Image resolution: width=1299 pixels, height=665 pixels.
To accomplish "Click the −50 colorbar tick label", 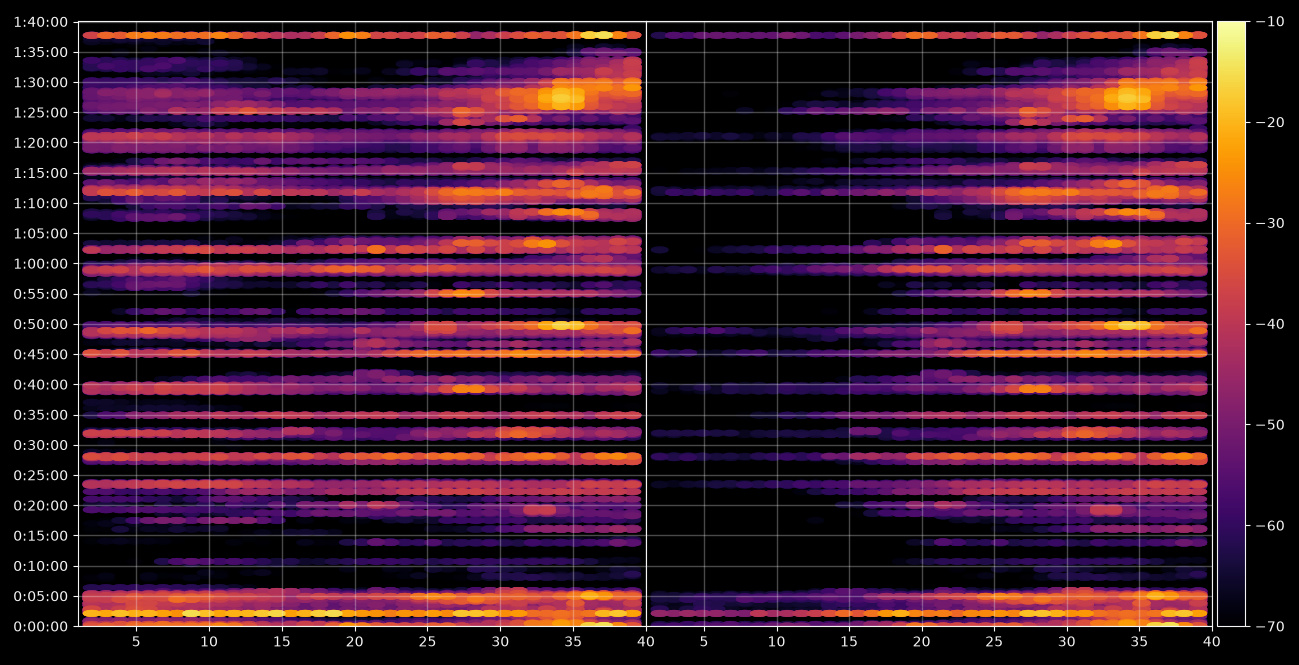I will click(x=1270, y=425).
